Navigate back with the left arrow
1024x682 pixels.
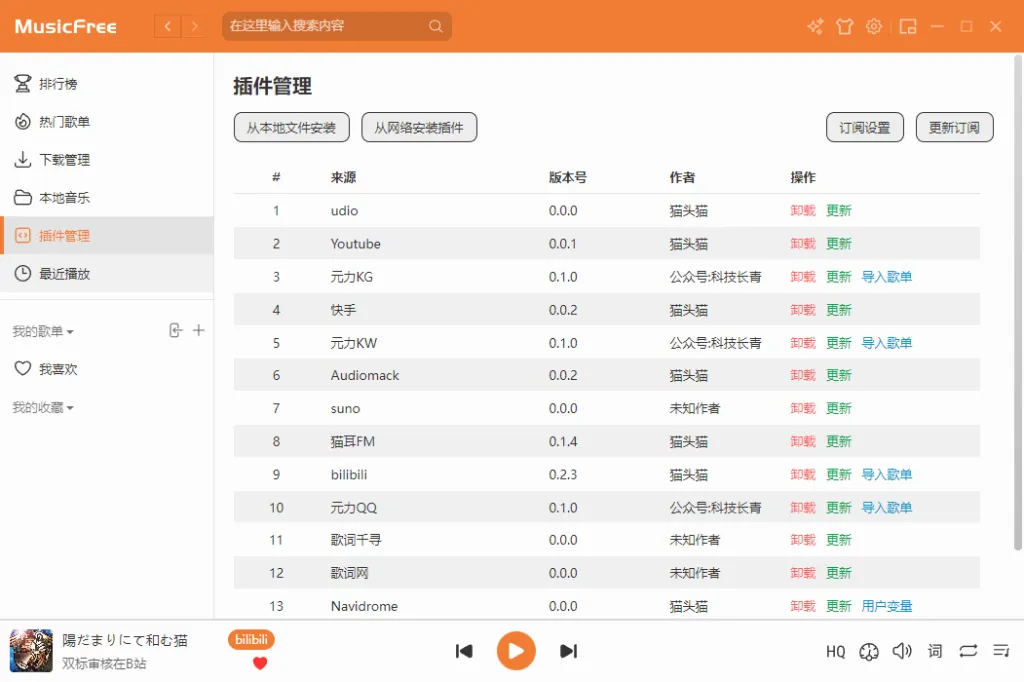pos(167,26)
